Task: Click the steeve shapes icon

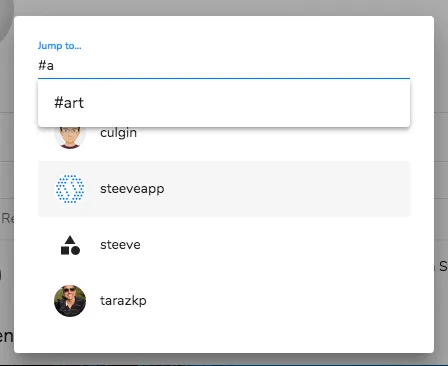Action: [x=70, y=245]
